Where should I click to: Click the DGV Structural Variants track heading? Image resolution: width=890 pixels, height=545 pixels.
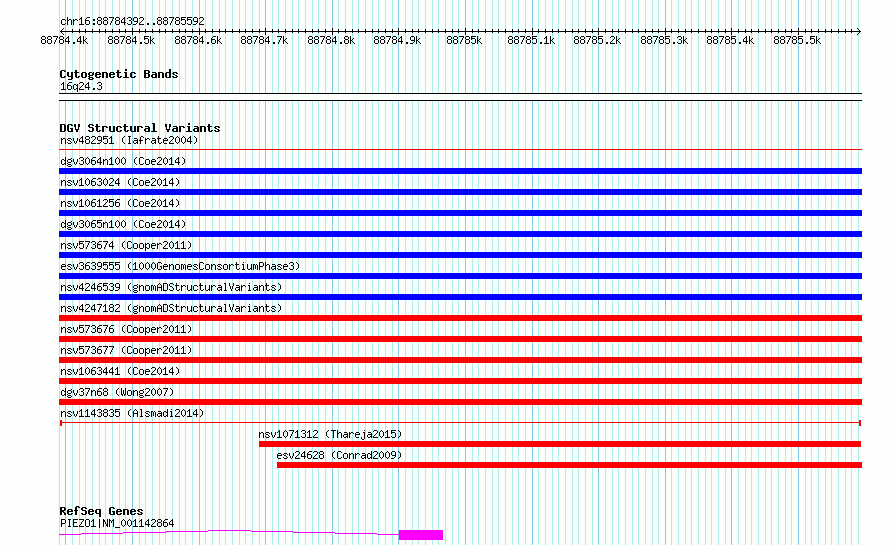140,128
